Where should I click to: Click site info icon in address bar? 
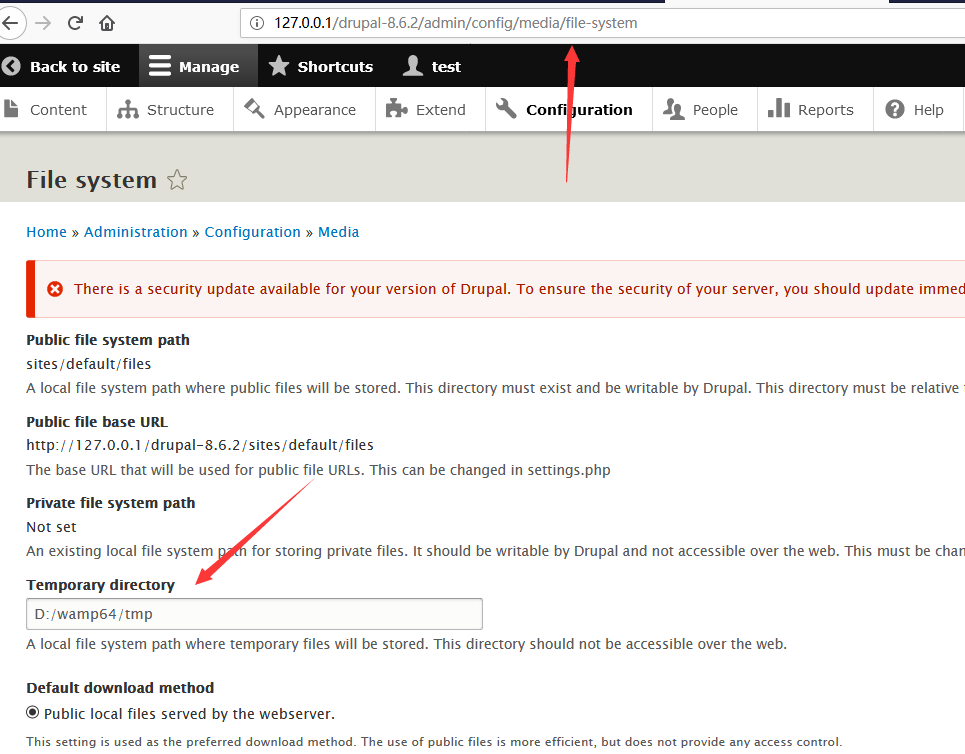tap(257, 23)
